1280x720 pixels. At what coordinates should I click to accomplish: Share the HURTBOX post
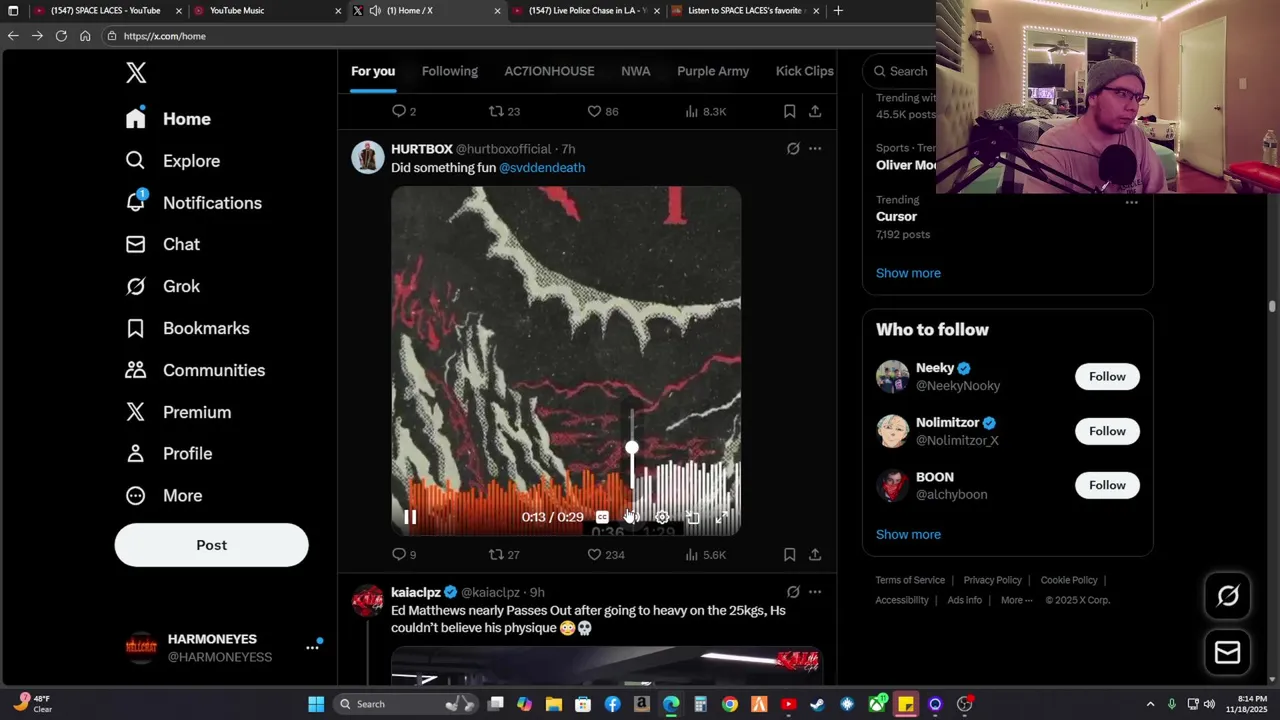pos(815,554)
